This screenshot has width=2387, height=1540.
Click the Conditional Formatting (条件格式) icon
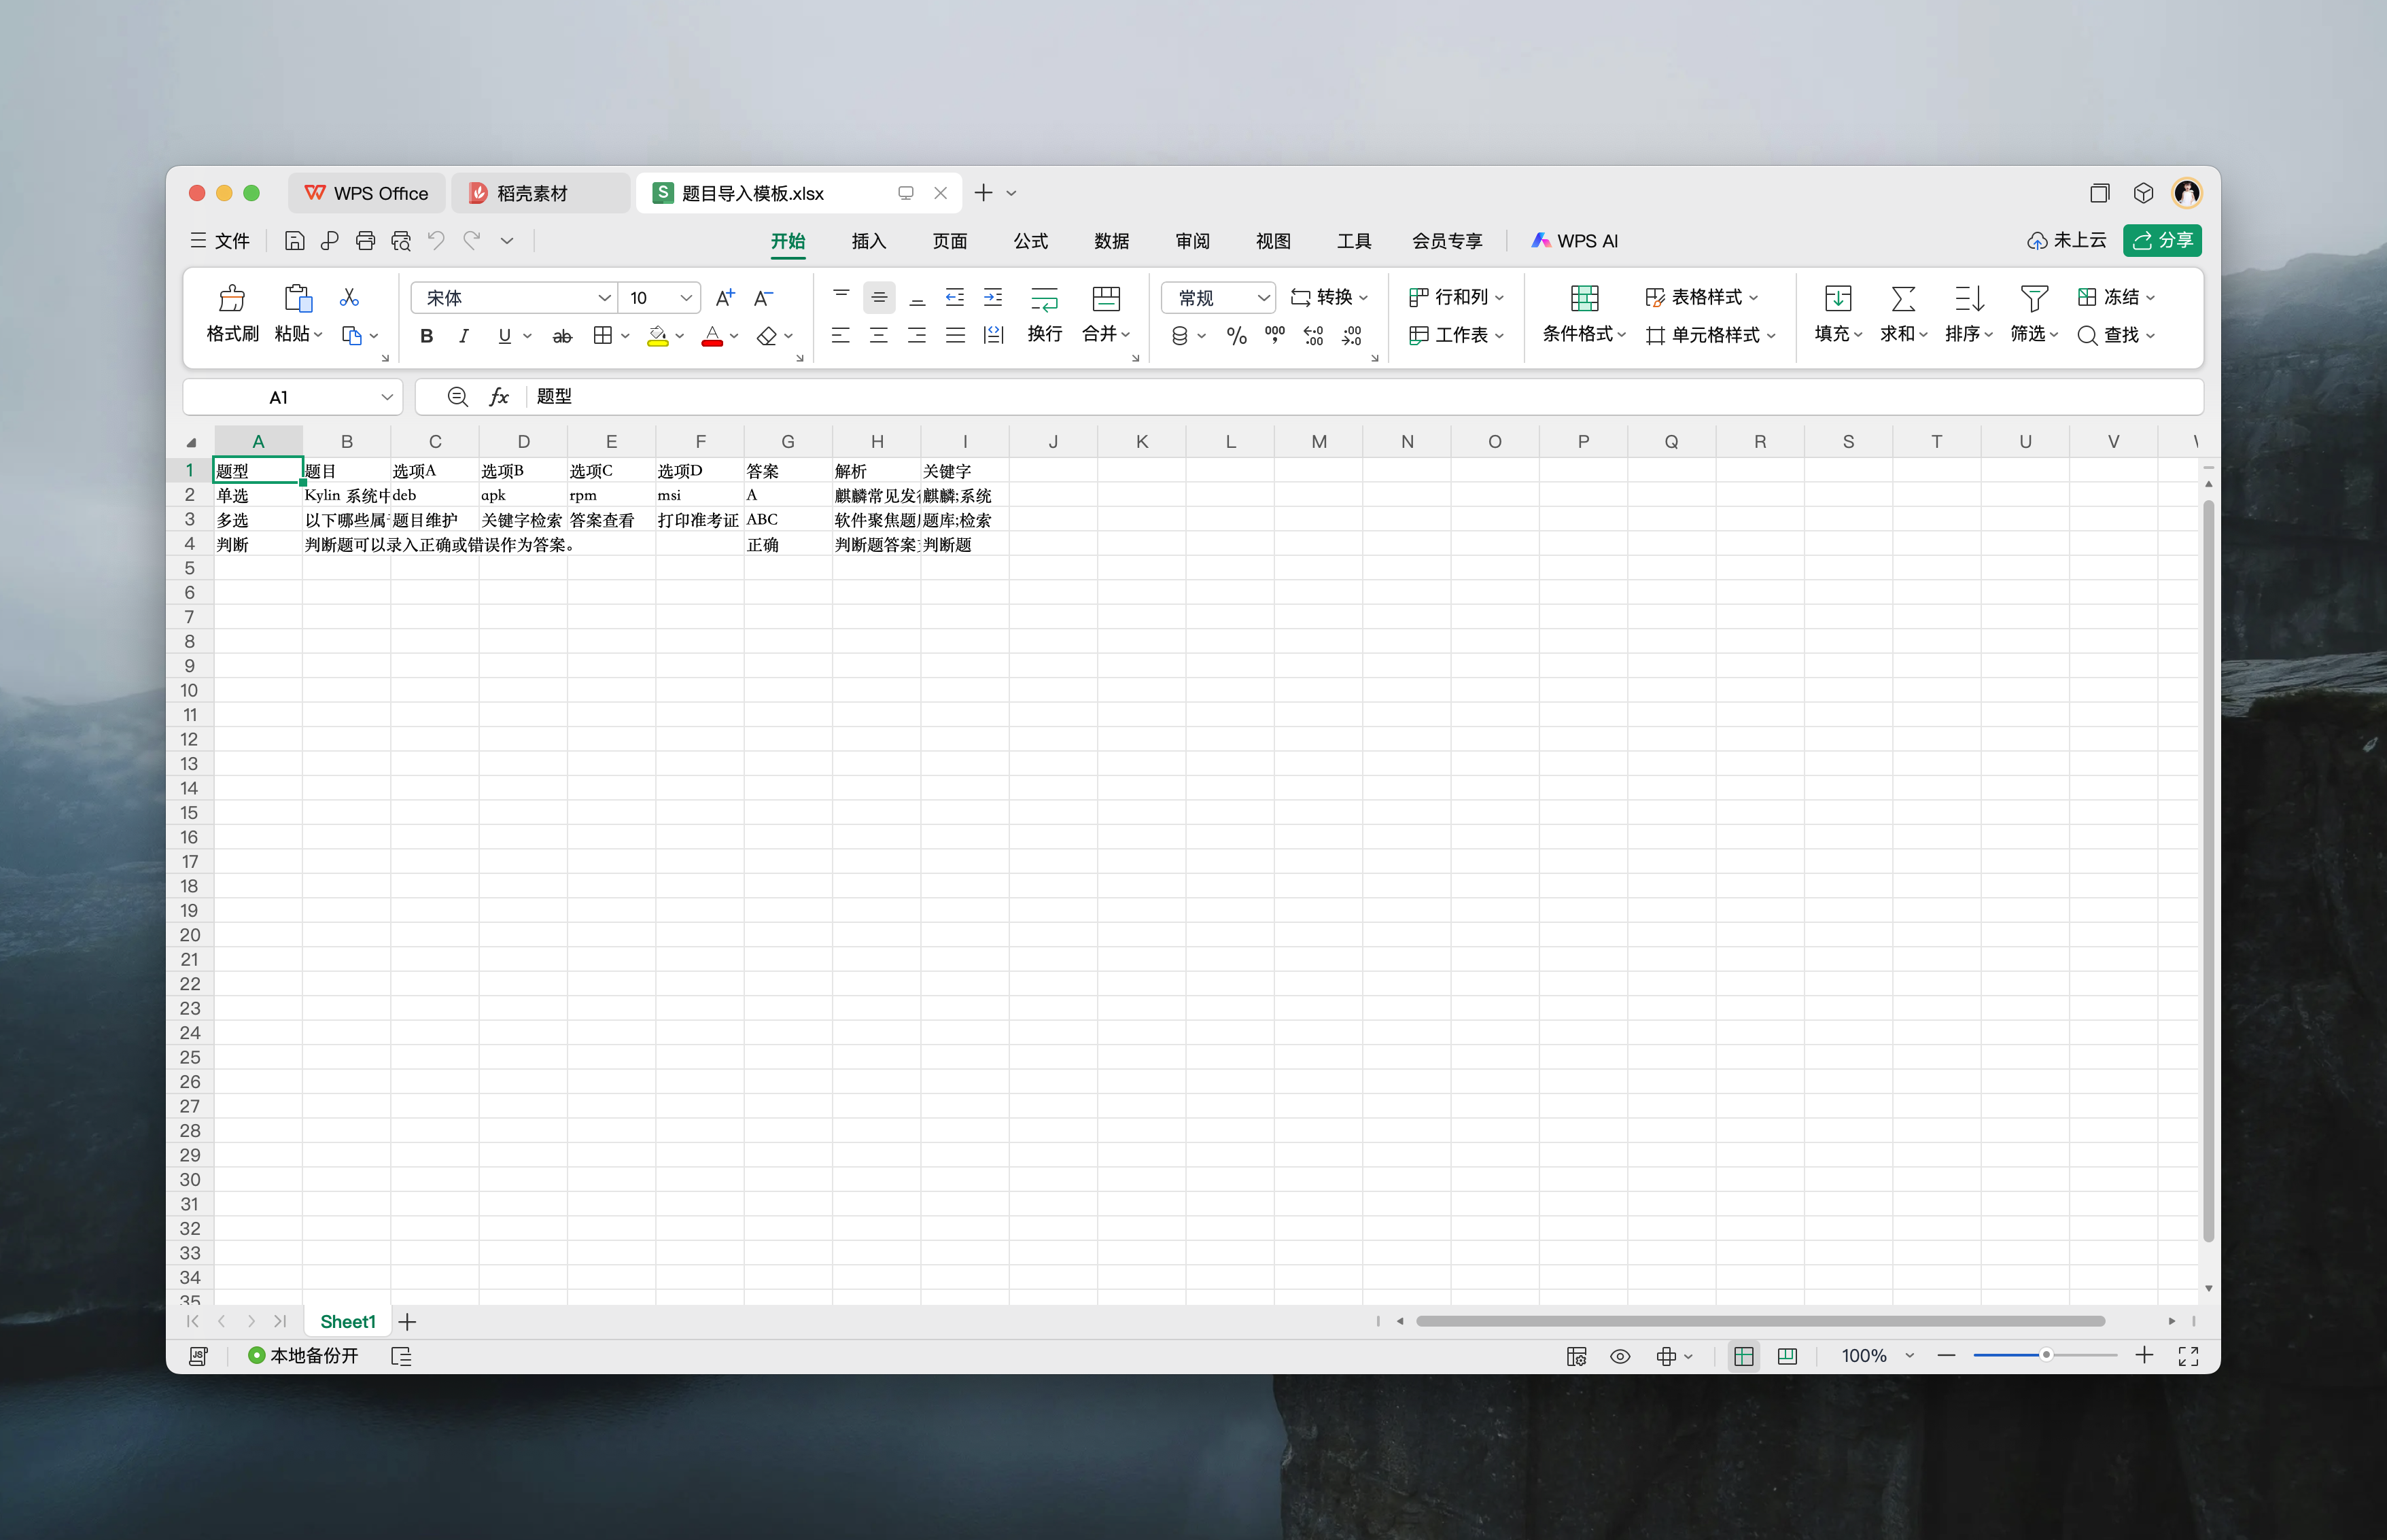(1585, 298)
